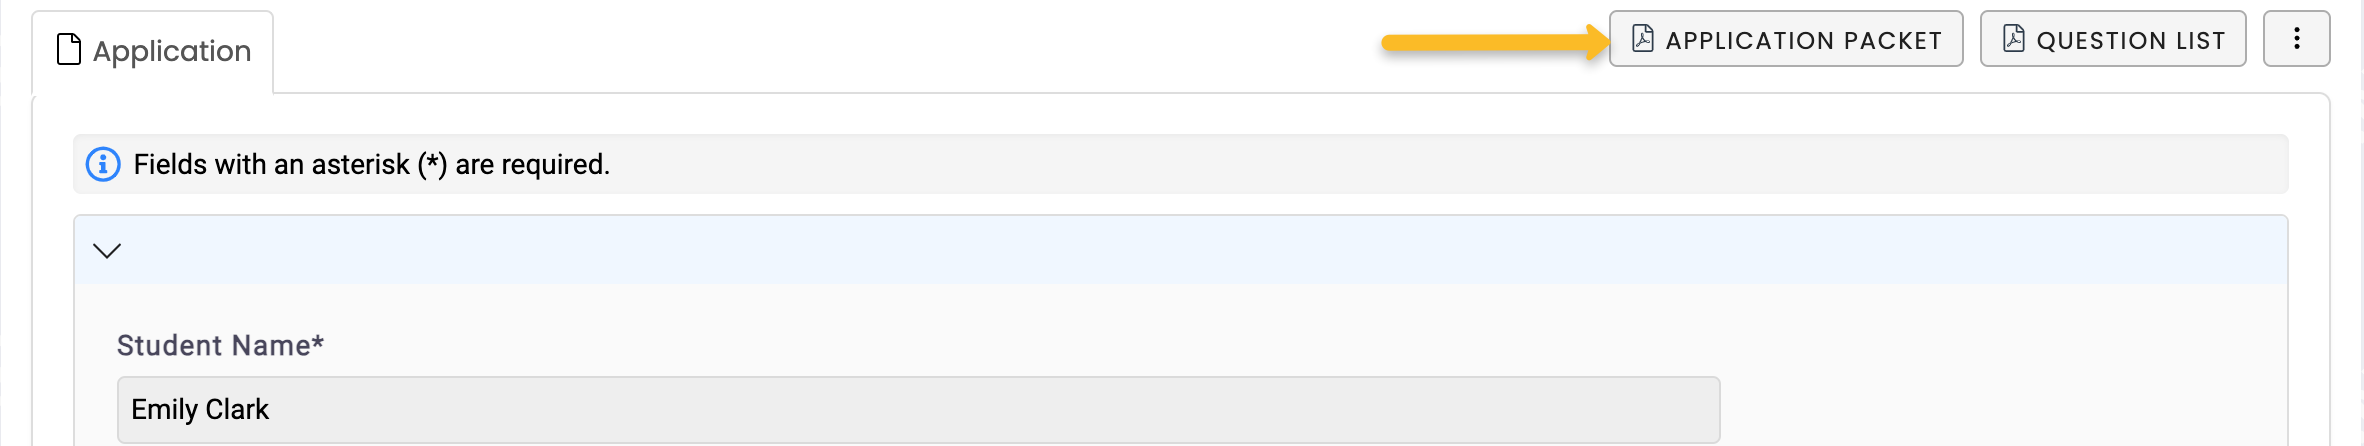Open the three-dot more options menu

(2296, 39)
